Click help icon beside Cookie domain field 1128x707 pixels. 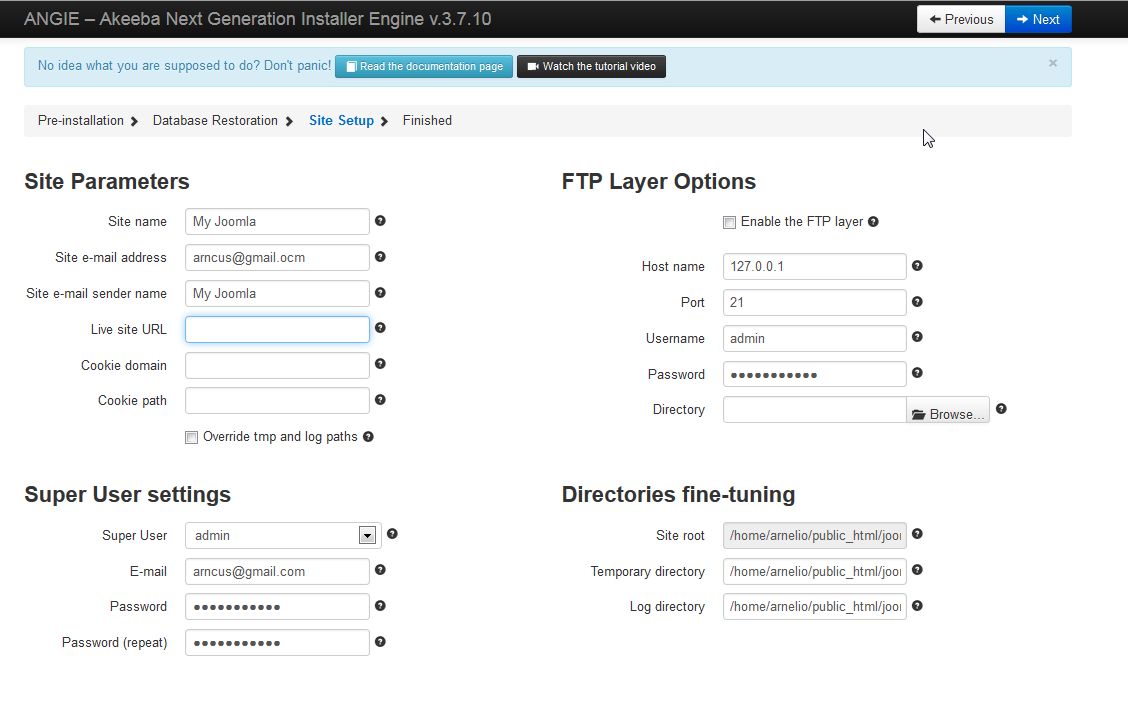tap(380, 364)
